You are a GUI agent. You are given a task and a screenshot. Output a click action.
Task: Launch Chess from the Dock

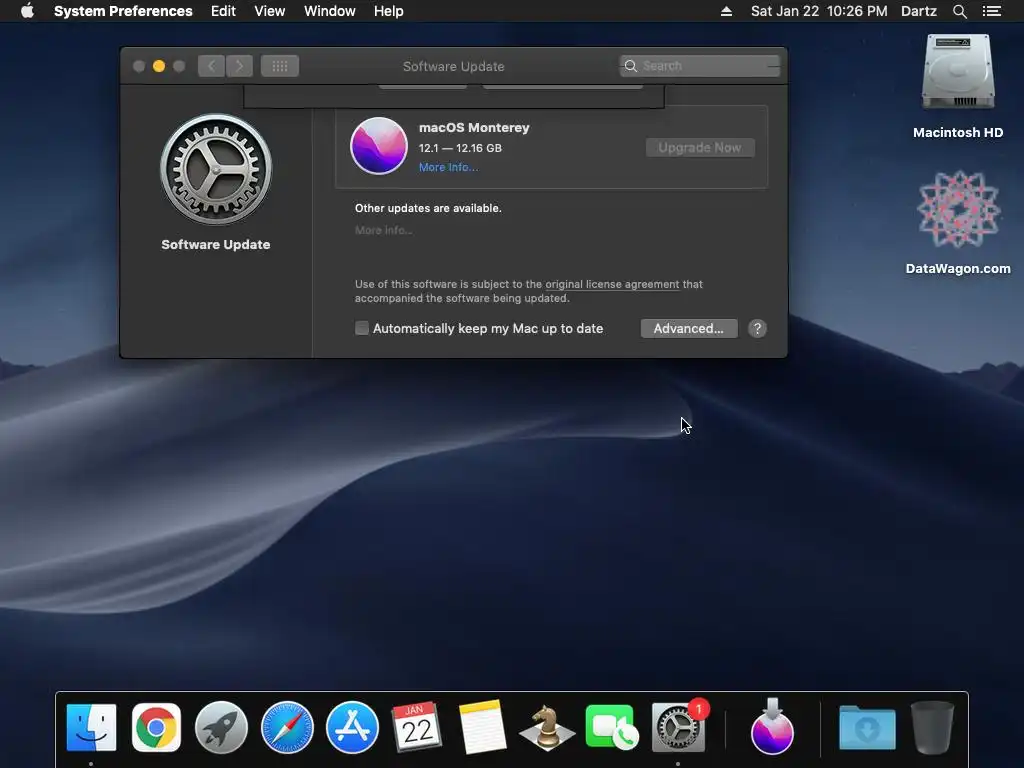point(547,727)
